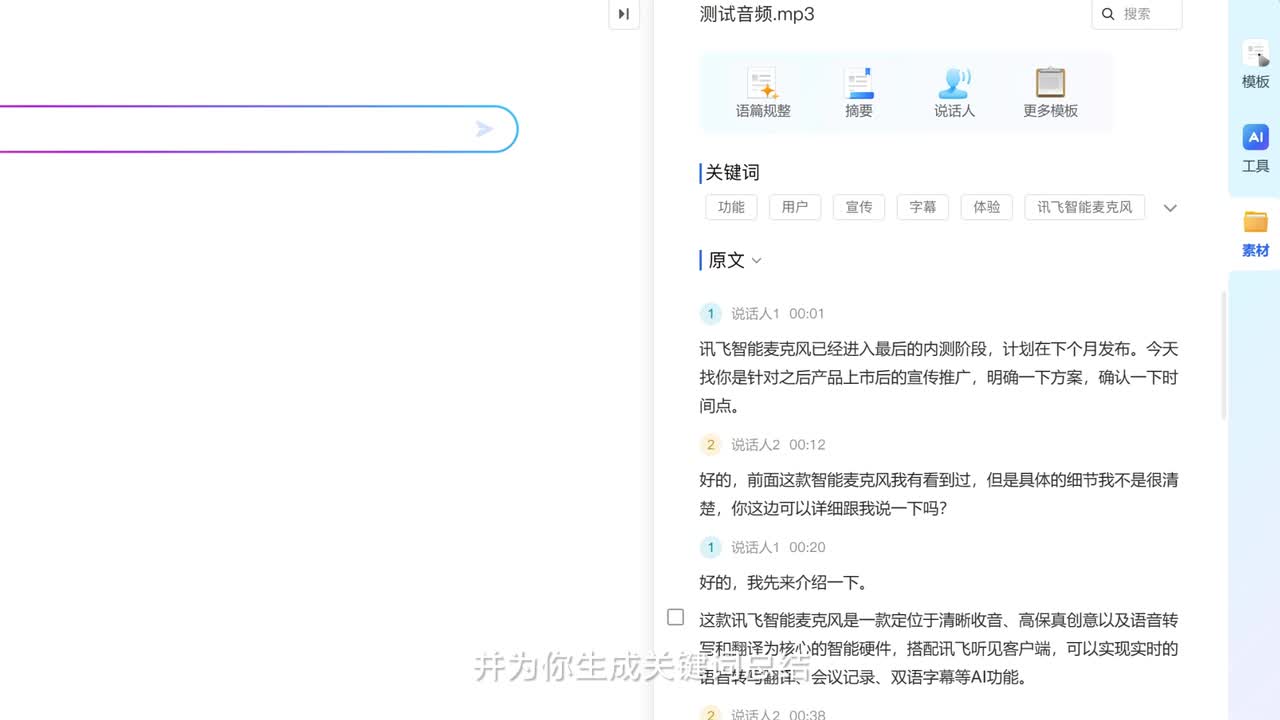Collapse panel with the skip arrow button
This screenshot has width=1280, height=720.
click(624, 14)
